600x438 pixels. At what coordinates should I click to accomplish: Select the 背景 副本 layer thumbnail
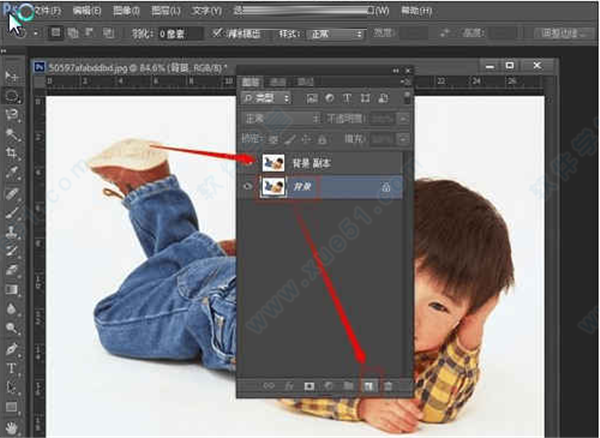271,161
